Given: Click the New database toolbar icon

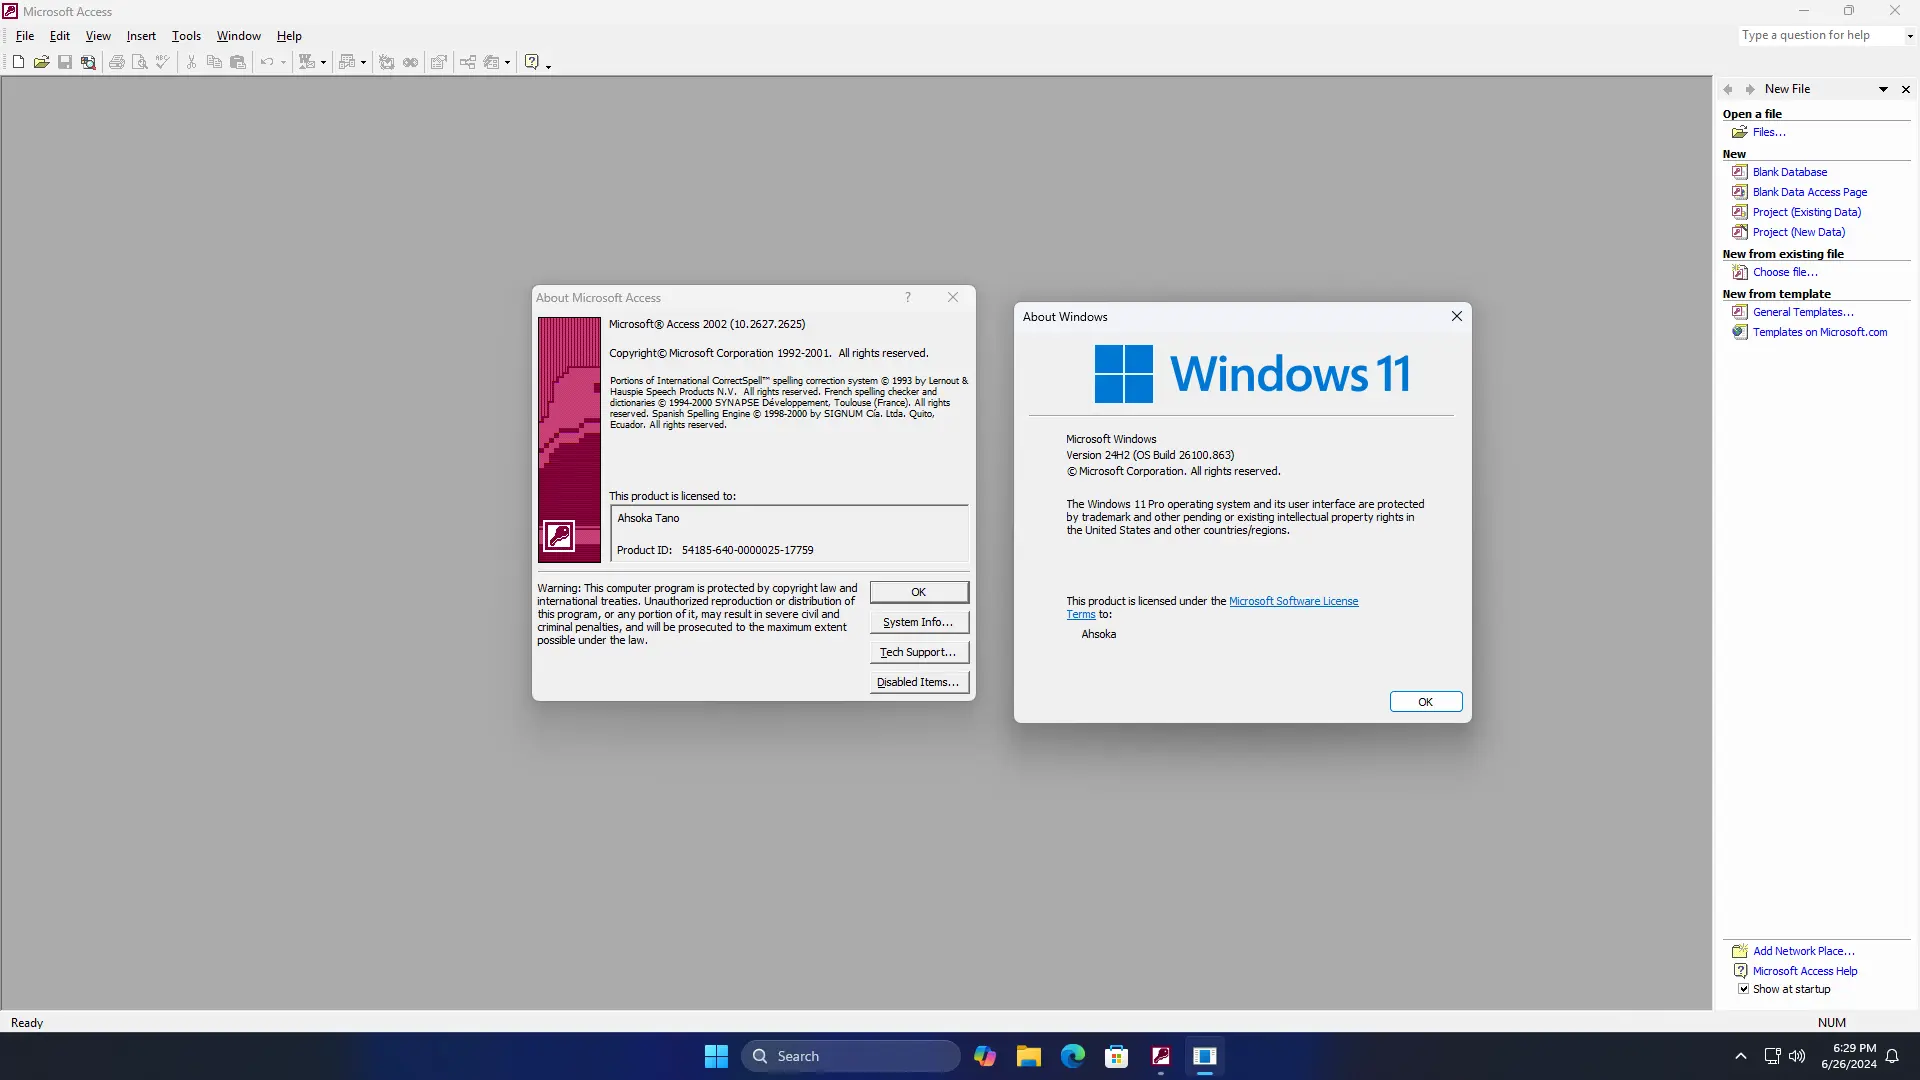Looking at the screenshot, I should click(18, 62).
